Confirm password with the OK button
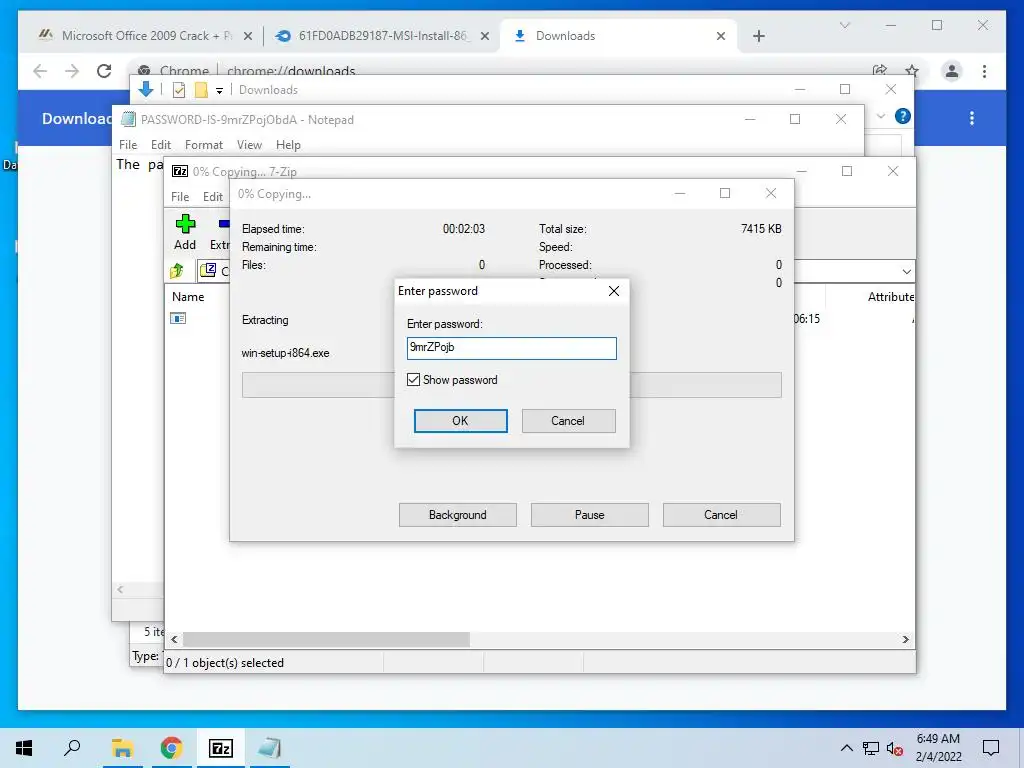Screen dimensions: 1024x768 460,421
